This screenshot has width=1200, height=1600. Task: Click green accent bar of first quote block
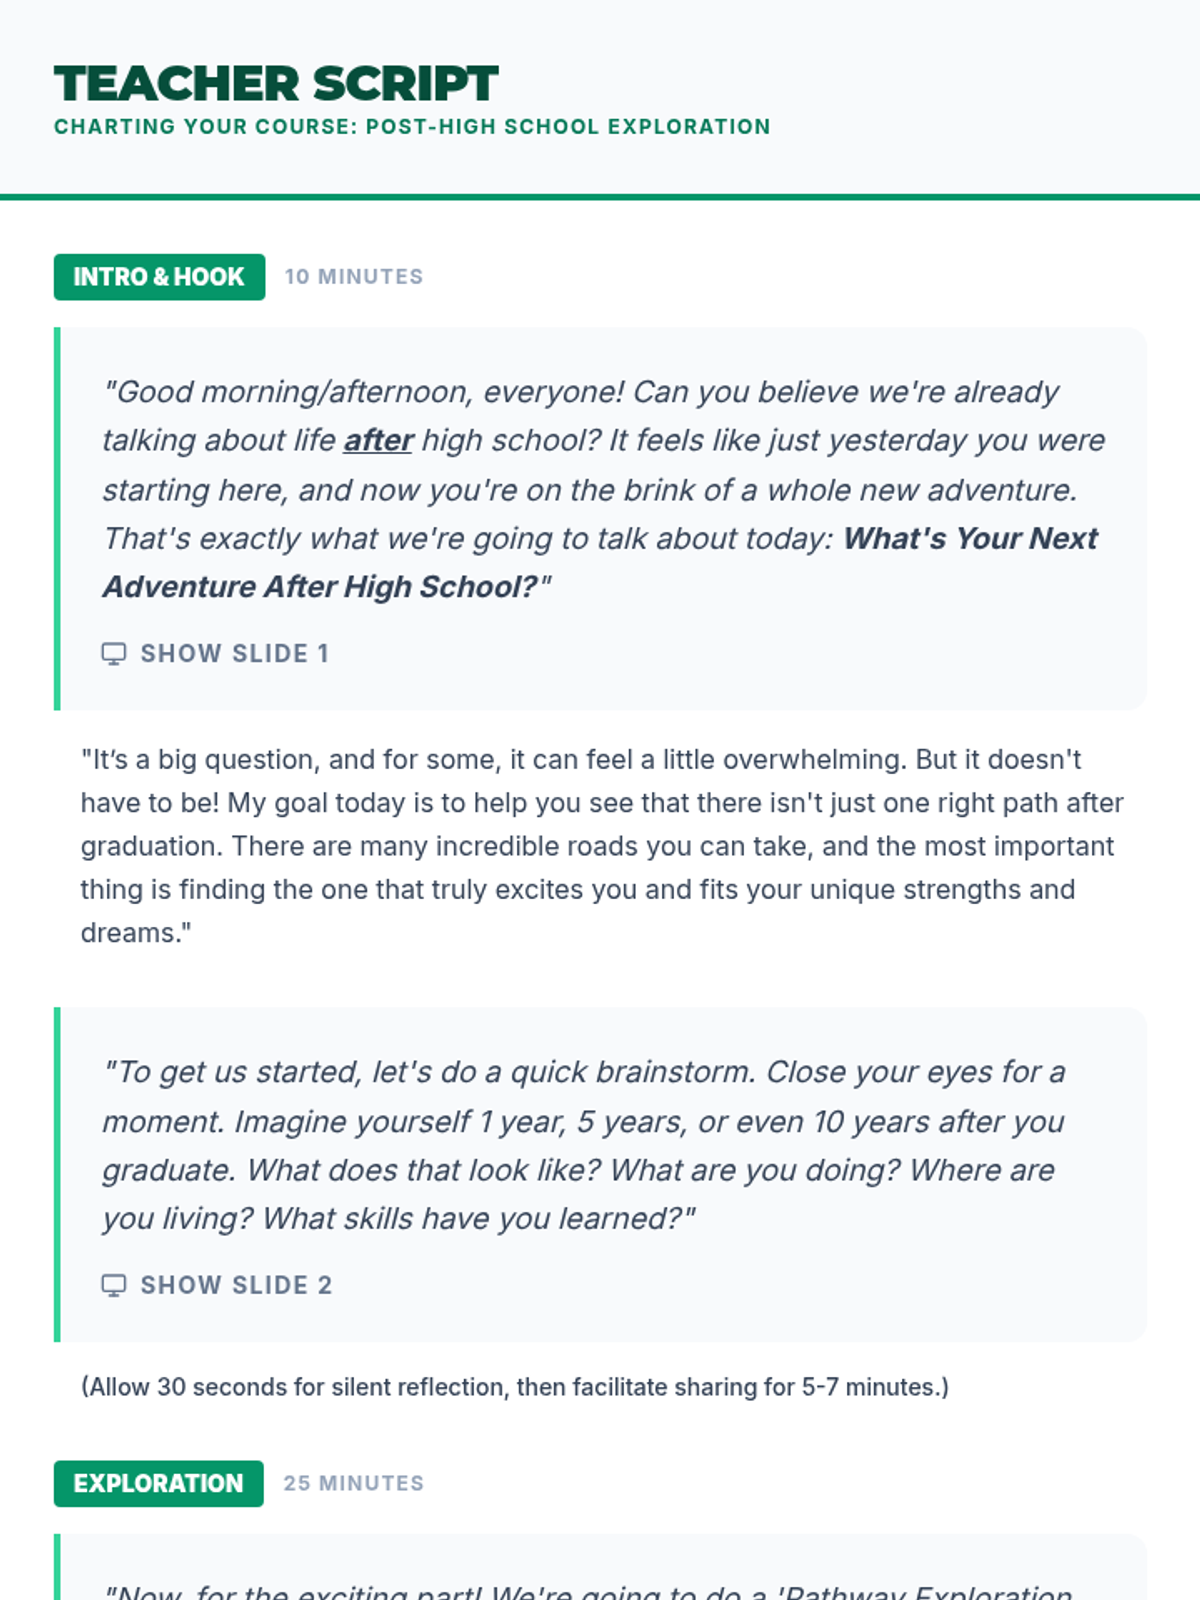[57, 518]
